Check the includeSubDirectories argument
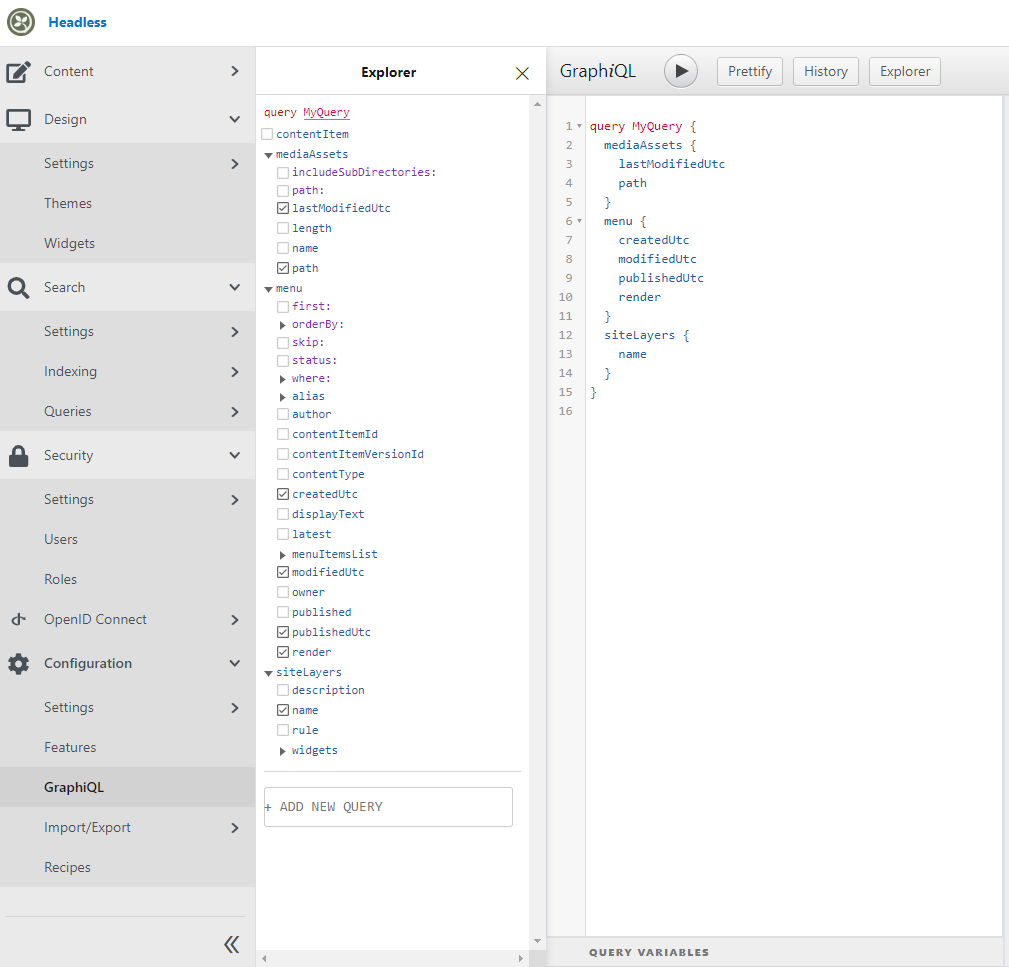Screen dimensions: 1009x967 coord(282,172)
